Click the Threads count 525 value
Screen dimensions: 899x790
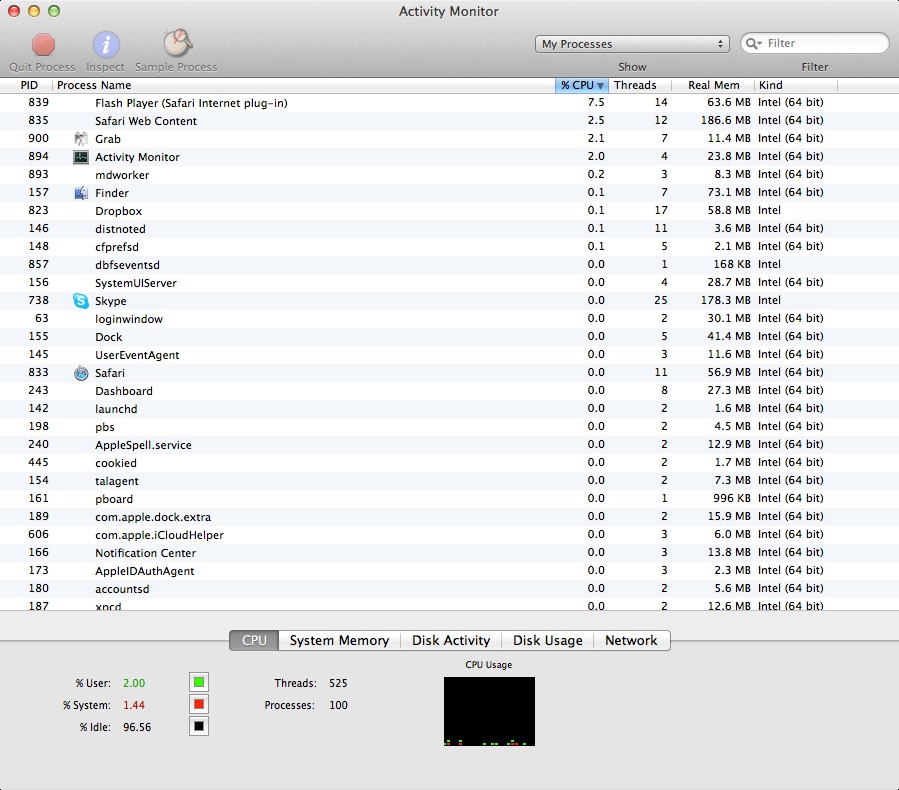click(338, 683)
